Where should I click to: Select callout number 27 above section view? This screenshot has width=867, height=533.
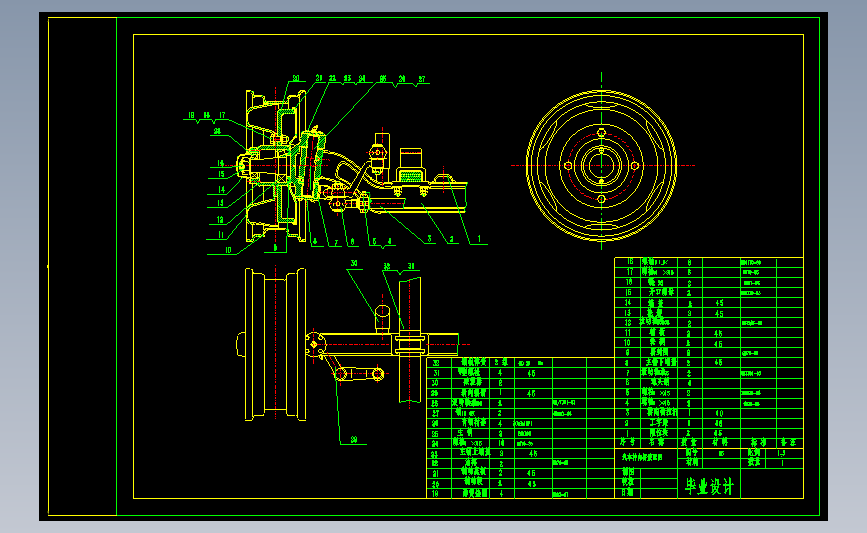pyautogui.click(x=422, y=79)
